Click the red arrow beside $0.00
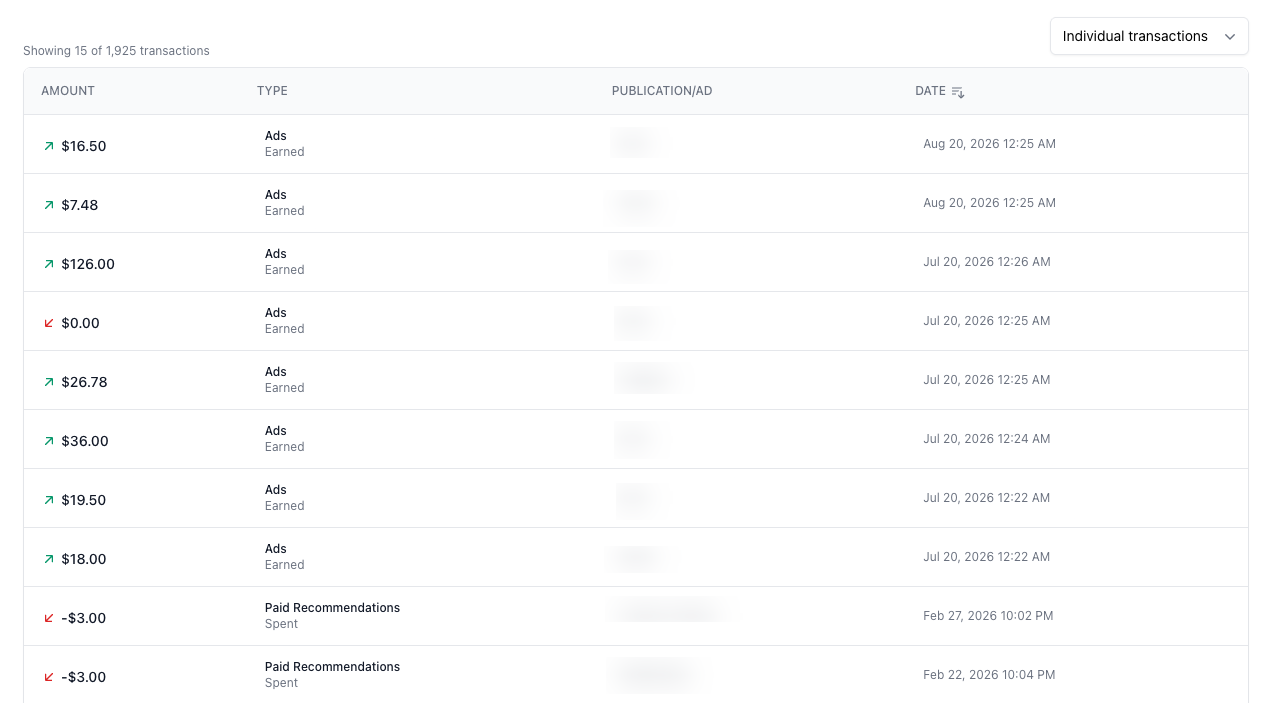This screenshot has width=1271, height=703. [49, 323]
